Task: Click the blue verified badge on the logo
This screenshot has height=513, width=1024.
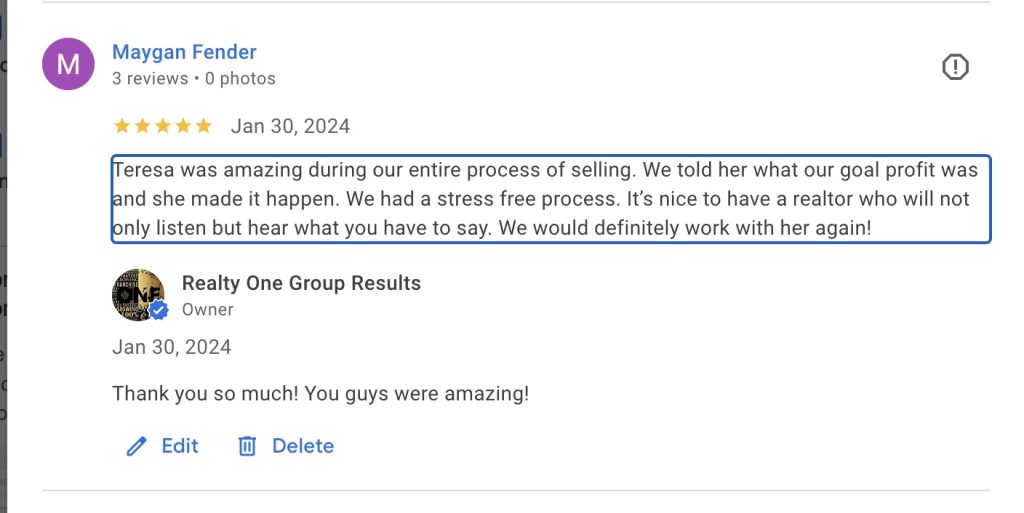Action: (159, 311)
